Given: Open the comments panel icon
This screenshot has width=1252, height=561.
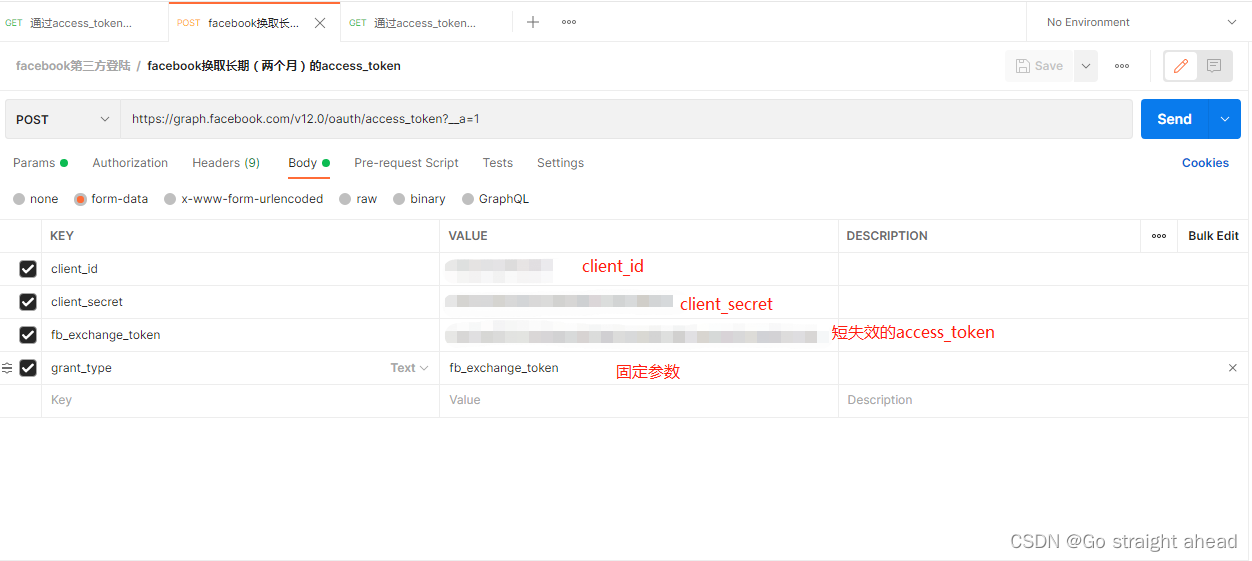Looking at the screenshot, I should coord(1214,66).
